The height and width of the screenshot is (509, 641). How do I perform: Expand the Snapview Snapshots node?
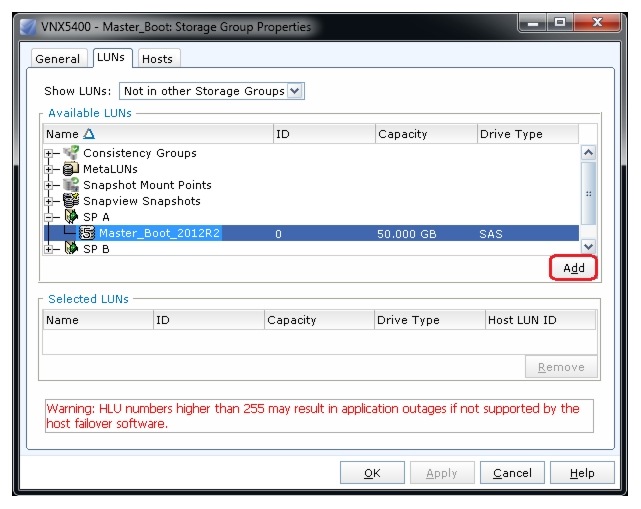tap(49, 201)
